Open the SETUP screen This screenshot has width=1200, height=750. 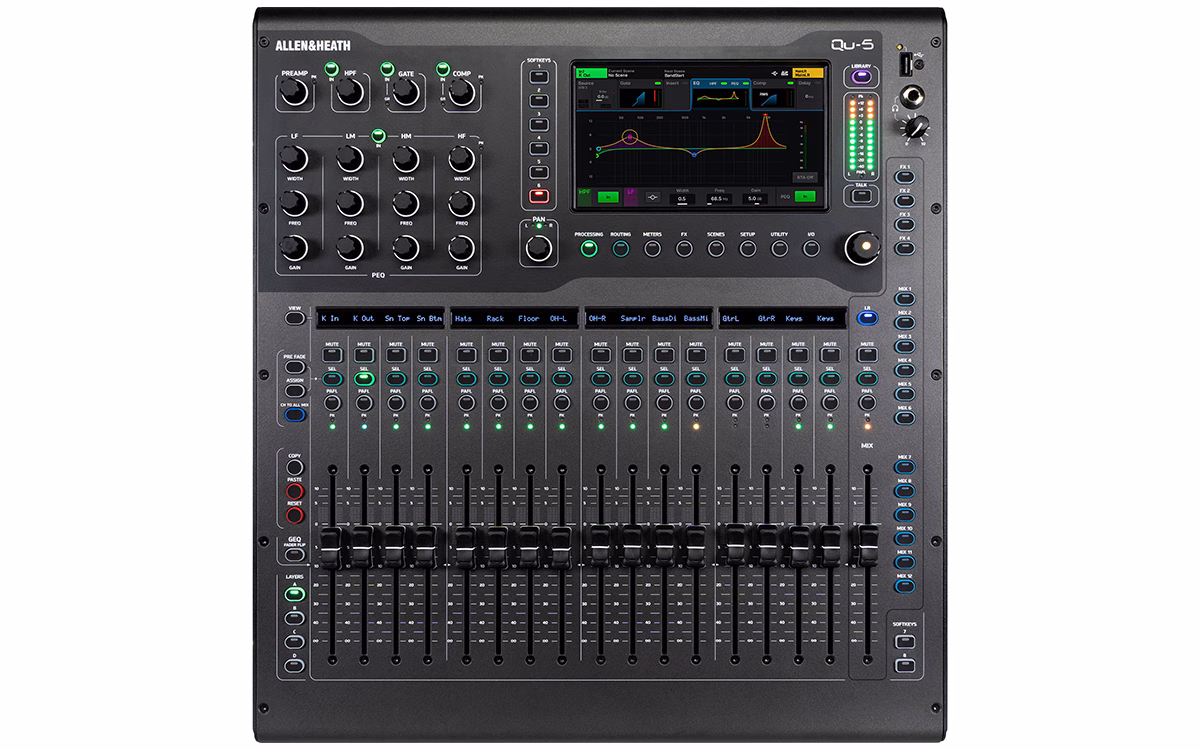tap(747, 248)
